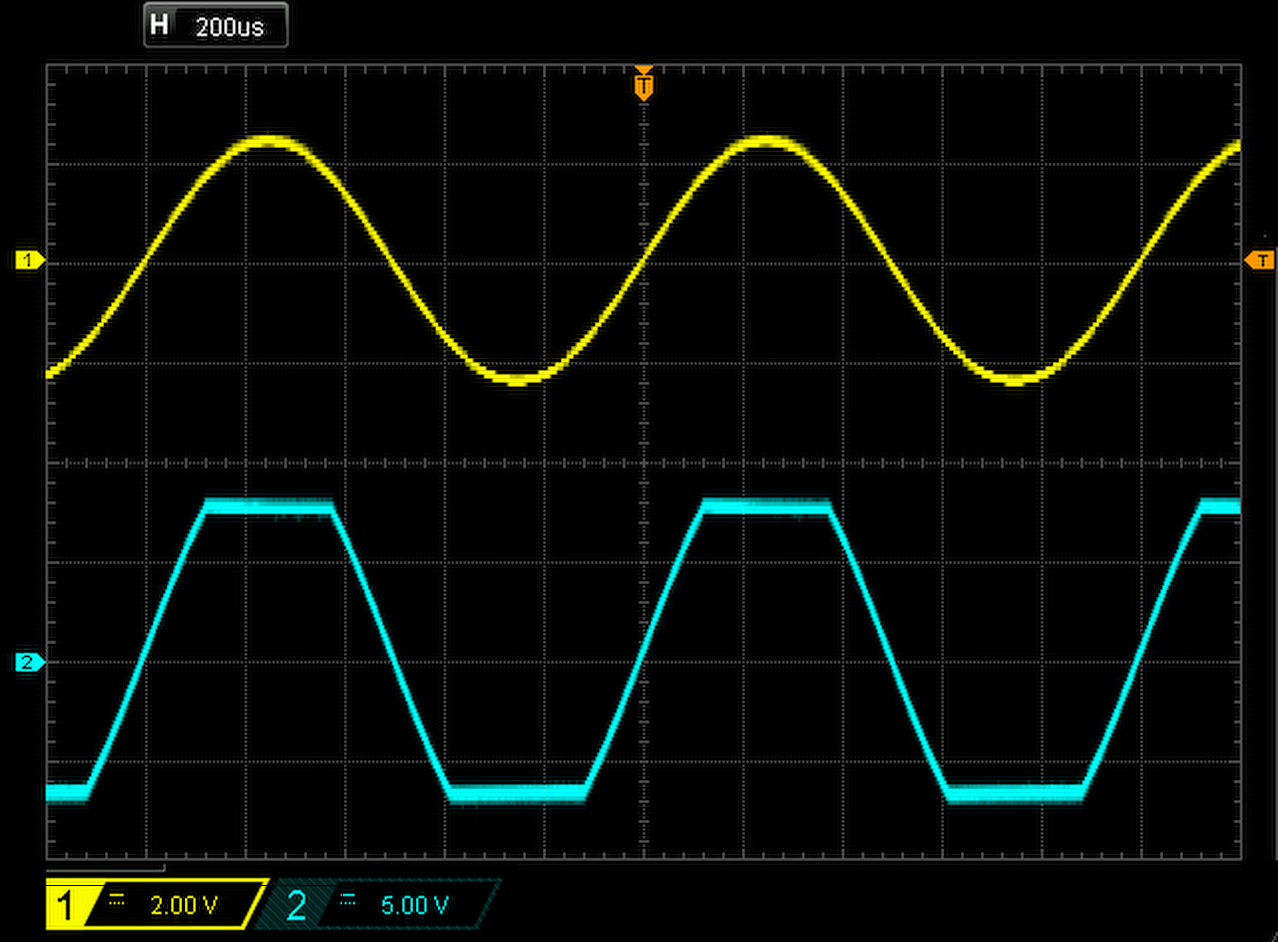Click the first flat top of cyan waveform
1278x942 pixels.
268,507
